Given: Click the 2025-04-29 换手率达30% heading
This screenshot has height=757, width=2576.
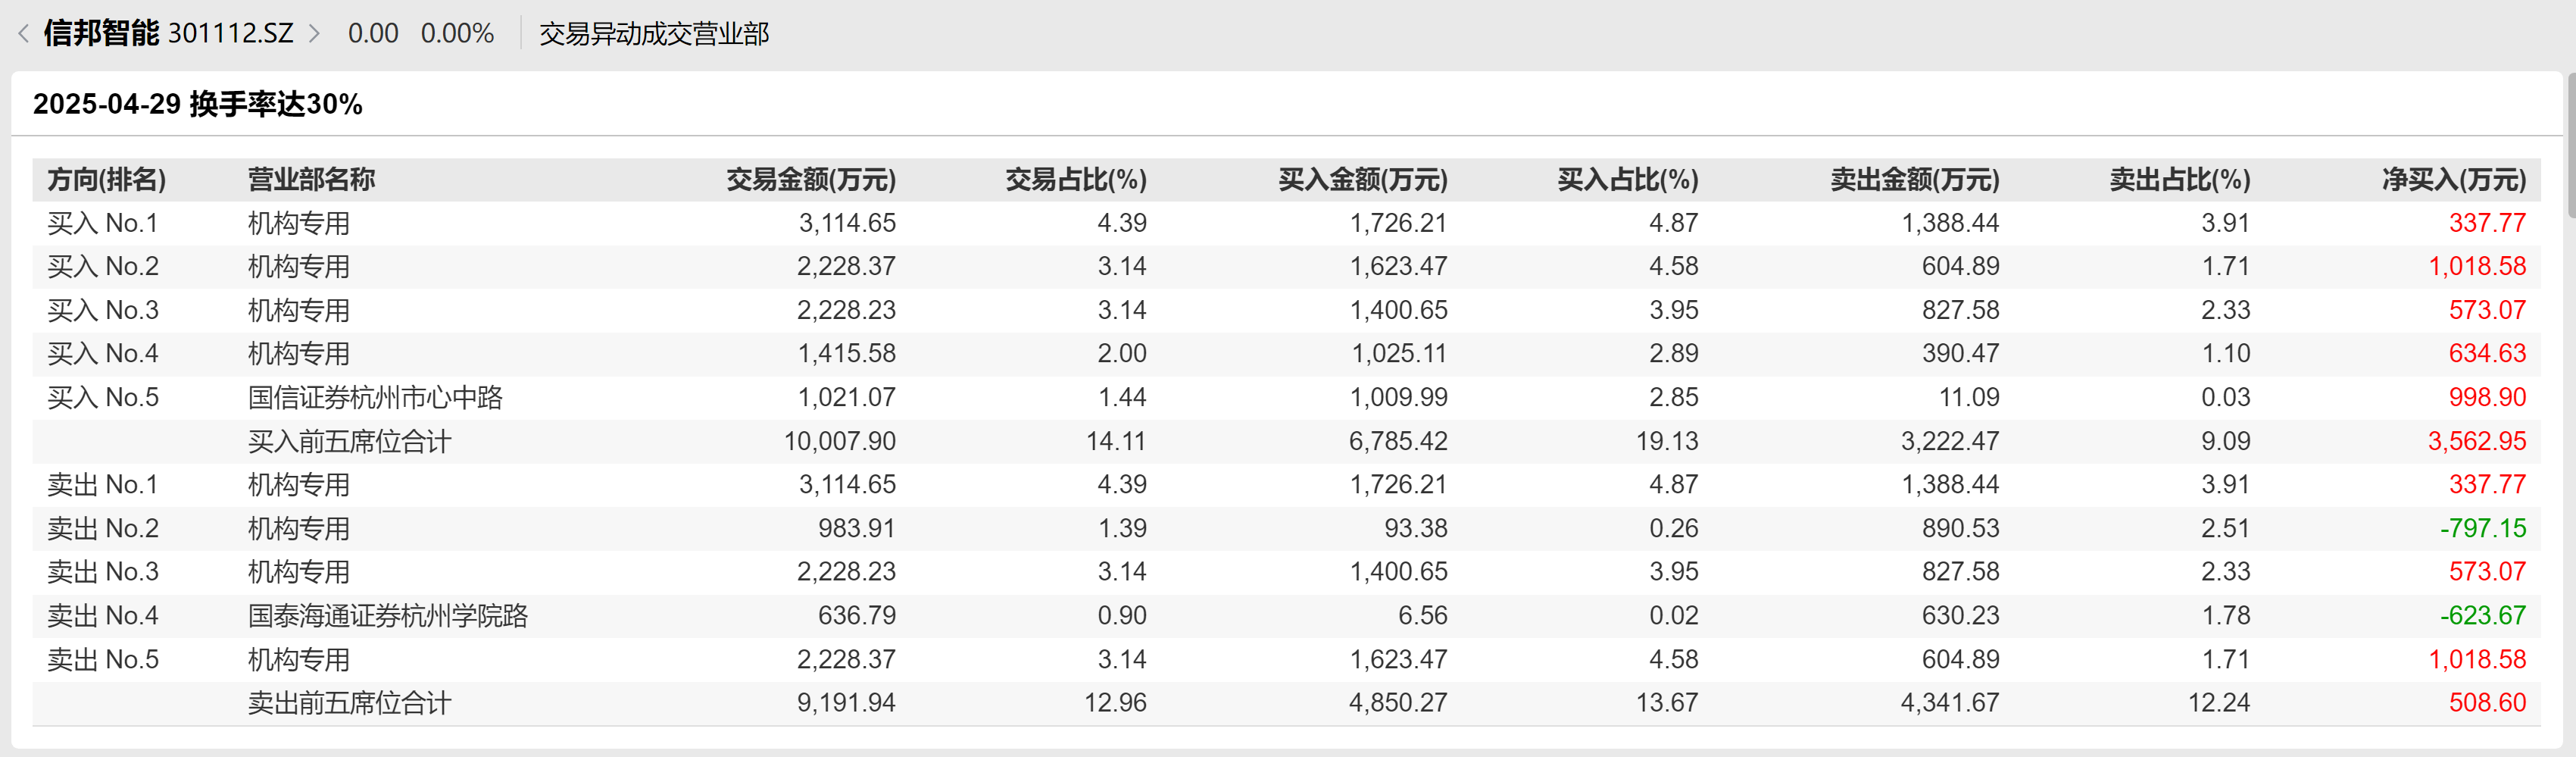Looking at the screenshot, I should tap(197, 104).
